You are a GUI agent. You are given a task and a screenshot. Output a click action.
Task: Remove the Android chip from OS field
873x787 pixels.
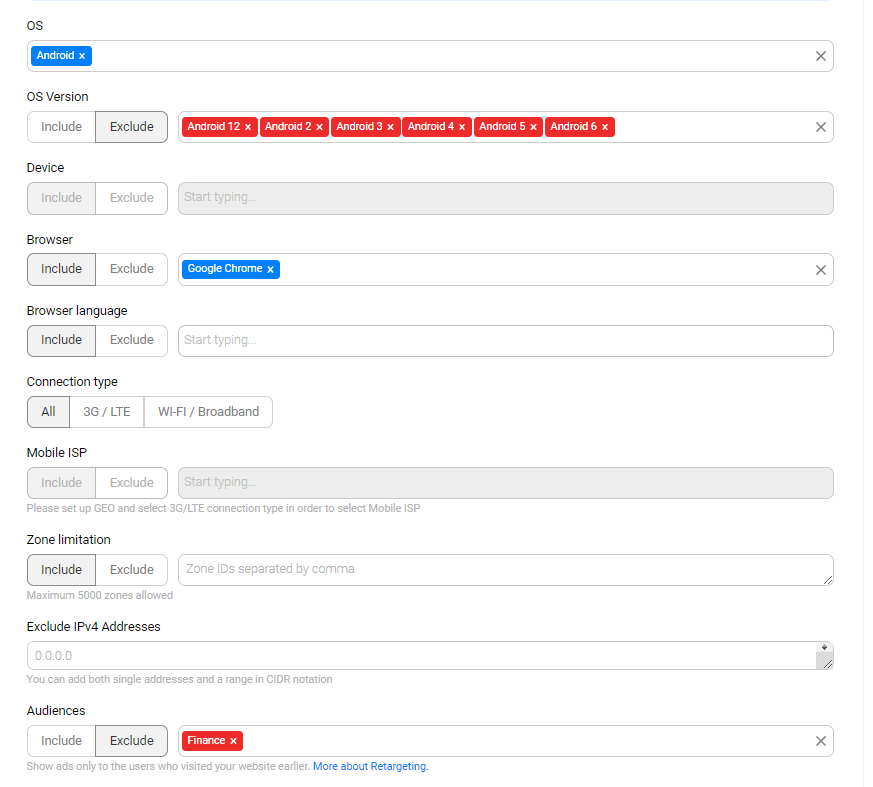point(82,55)
